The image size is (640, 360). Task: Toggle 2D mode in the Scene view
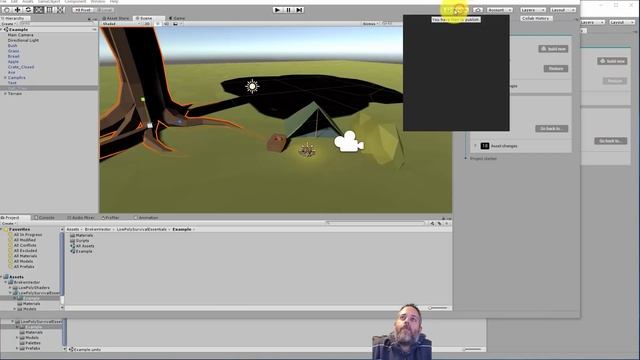click(147, 24)
